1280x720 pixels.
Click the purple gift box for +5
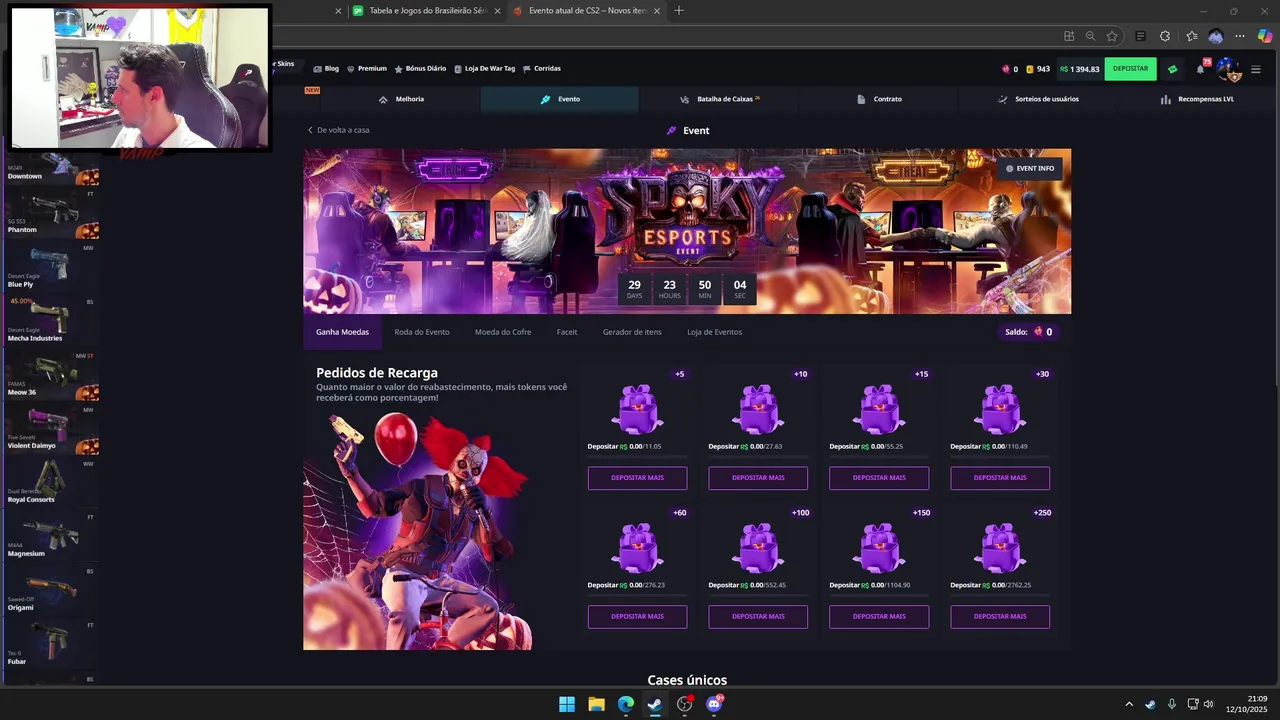tap(637, 409)
